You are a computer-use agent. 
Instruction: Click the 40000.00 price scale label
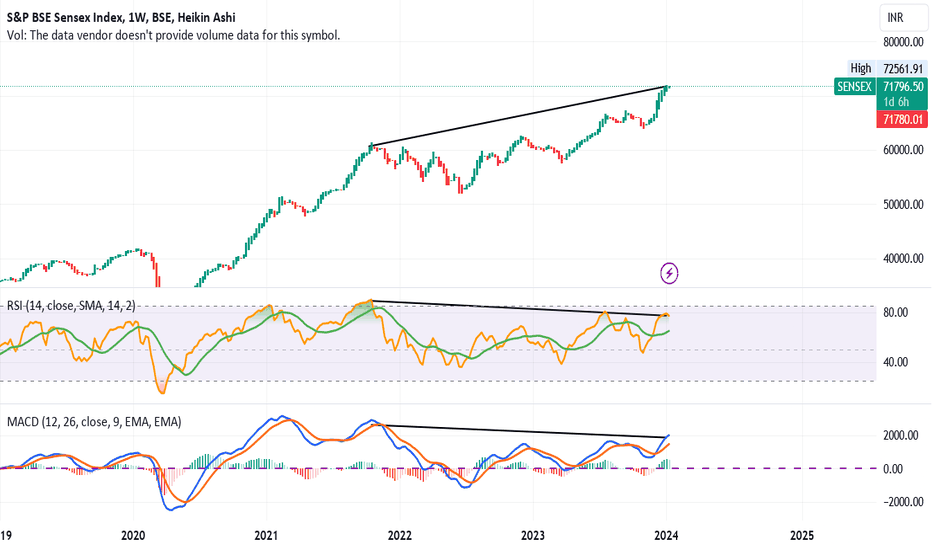[903, 258]
